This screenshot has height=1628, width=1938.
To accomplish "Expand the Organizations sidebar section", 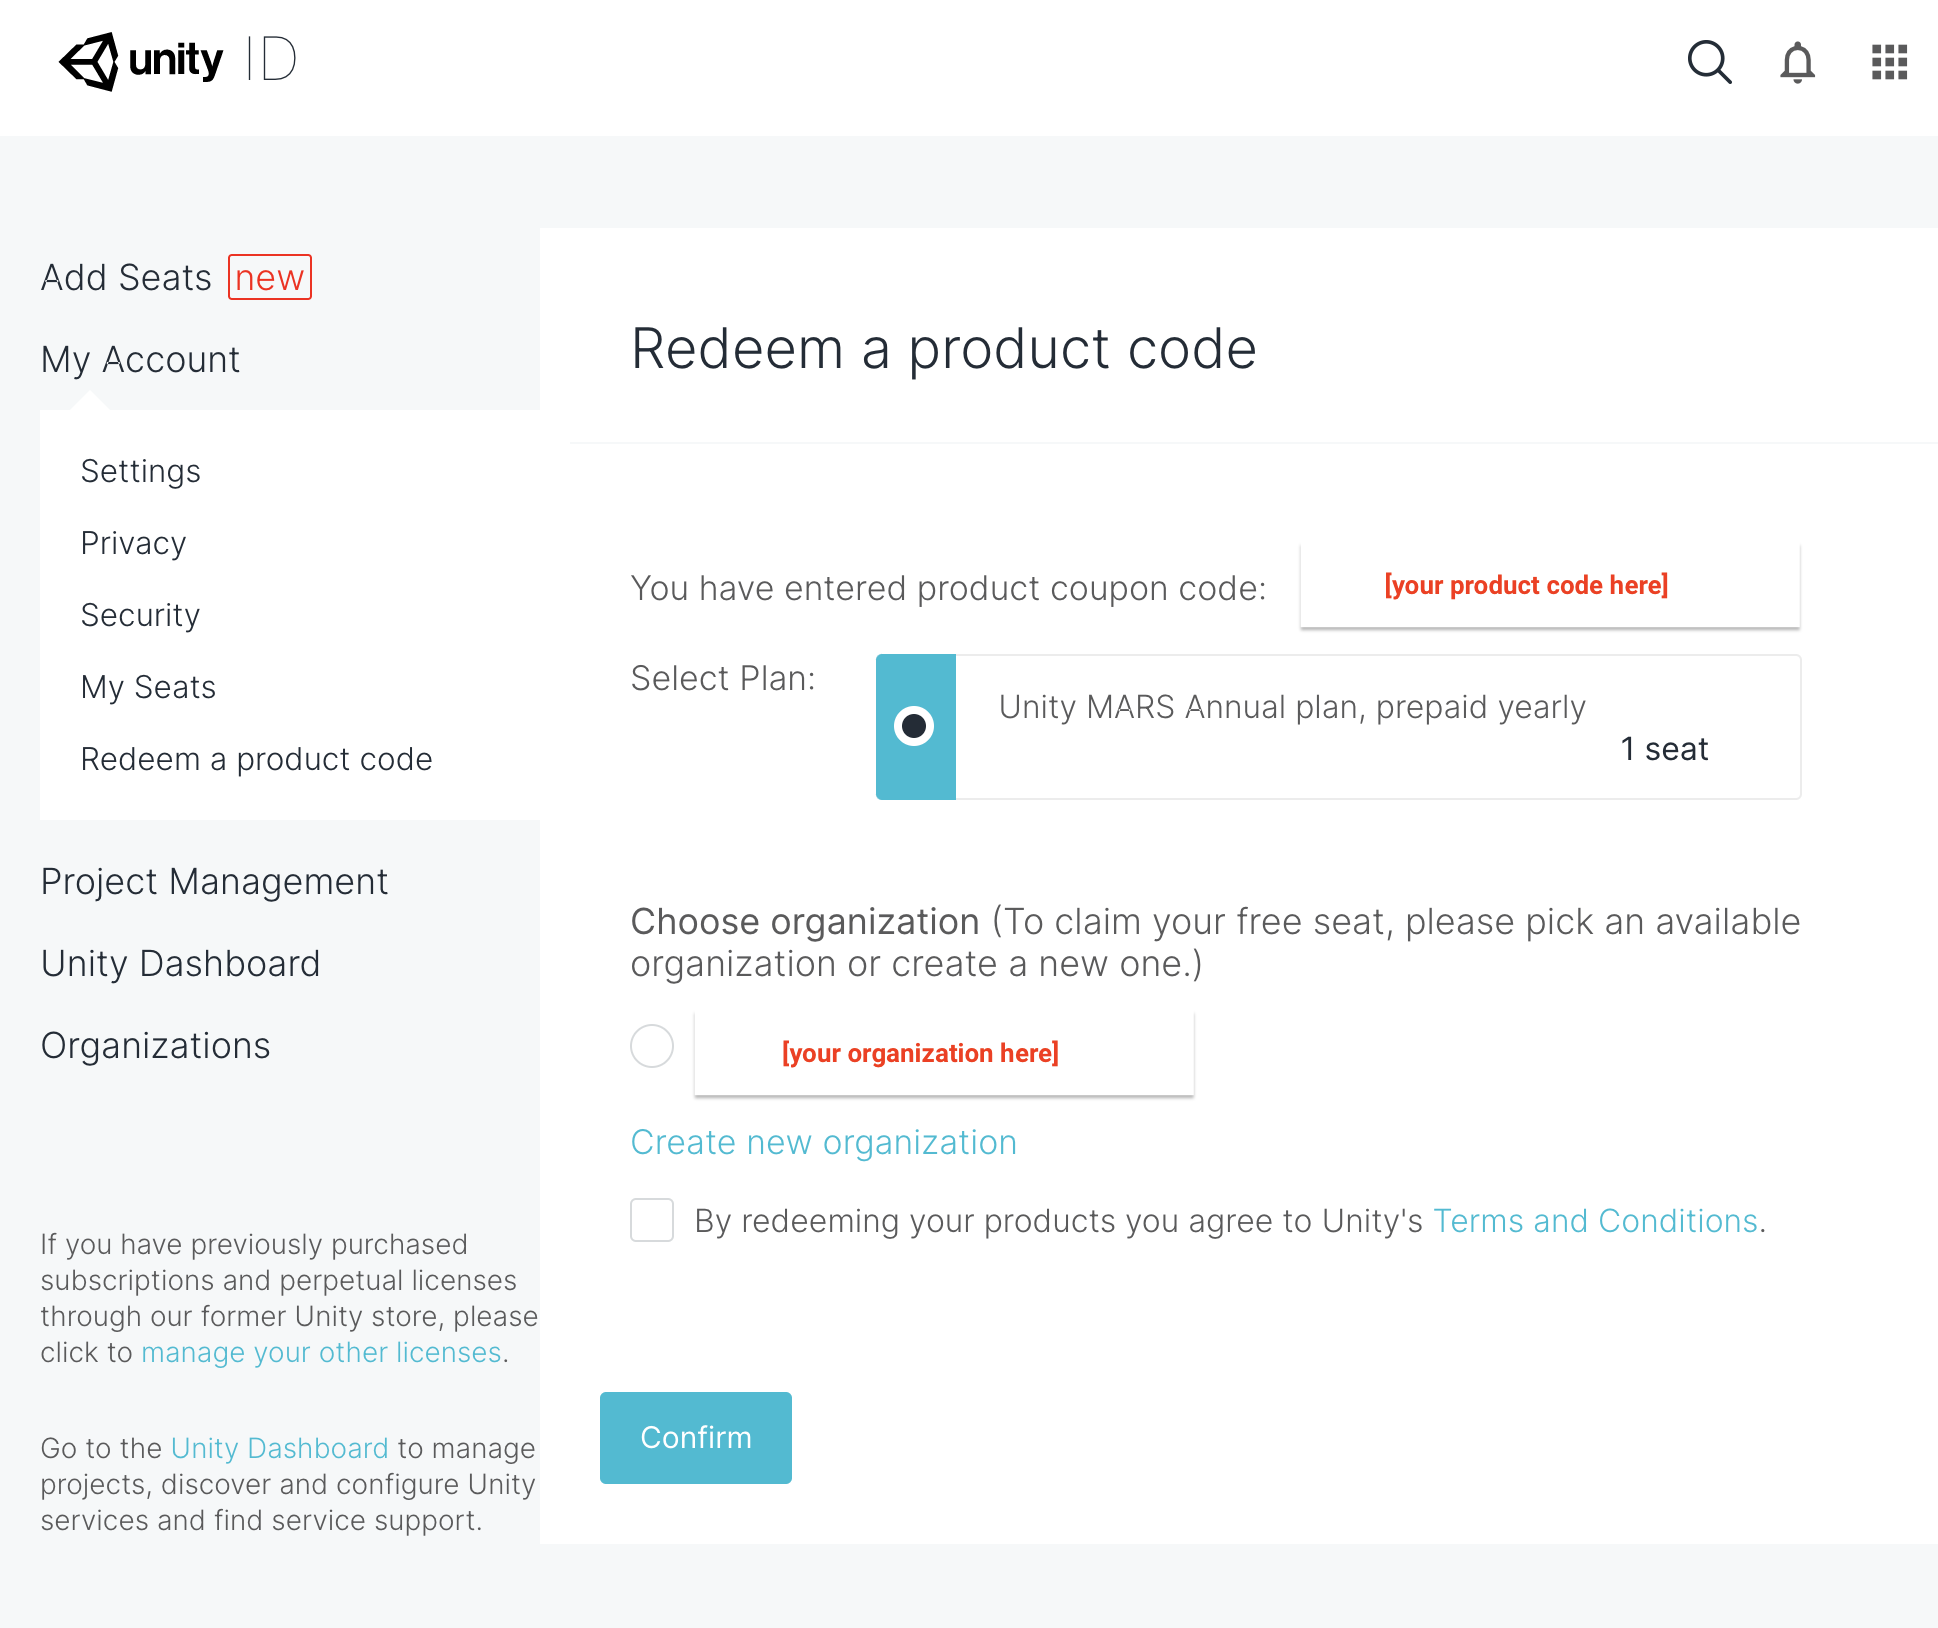I will 155,1045.
